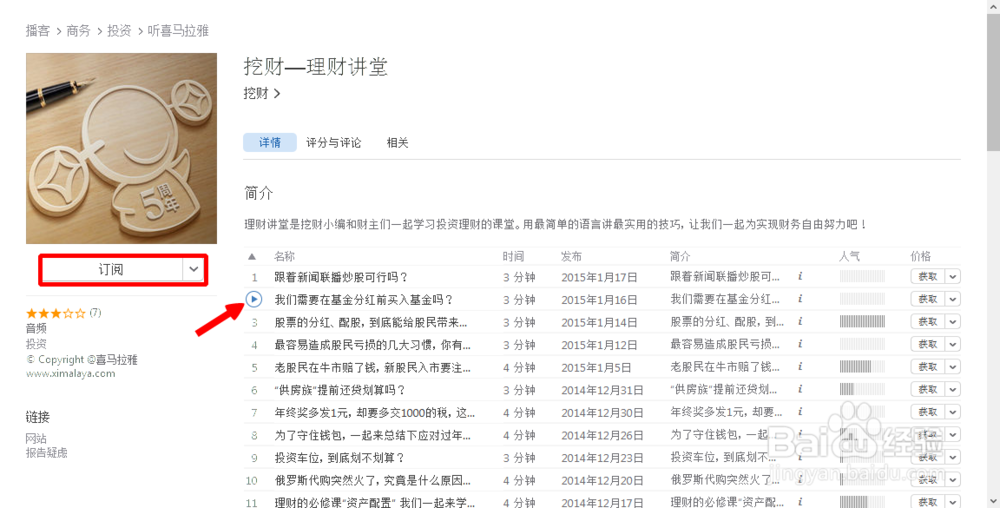Click the 2015年1月17日 date cell
Viewport: 1000px width, 508px height.
[x=599, y=277]
